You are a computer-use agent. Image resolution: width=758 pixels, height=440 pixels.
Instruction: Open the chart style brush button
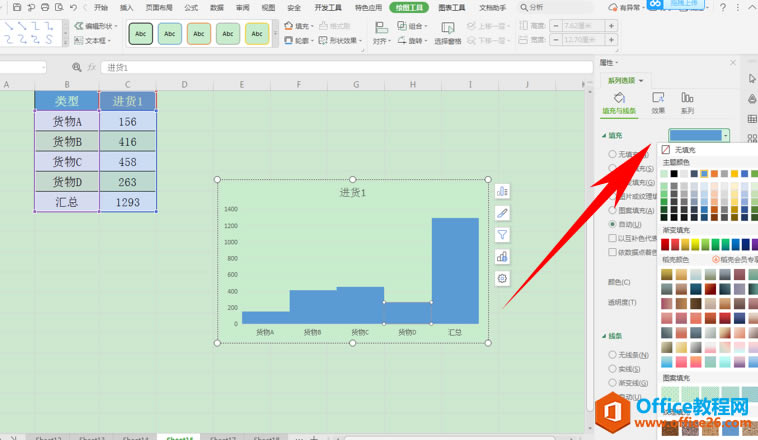[x=502, y=213]
